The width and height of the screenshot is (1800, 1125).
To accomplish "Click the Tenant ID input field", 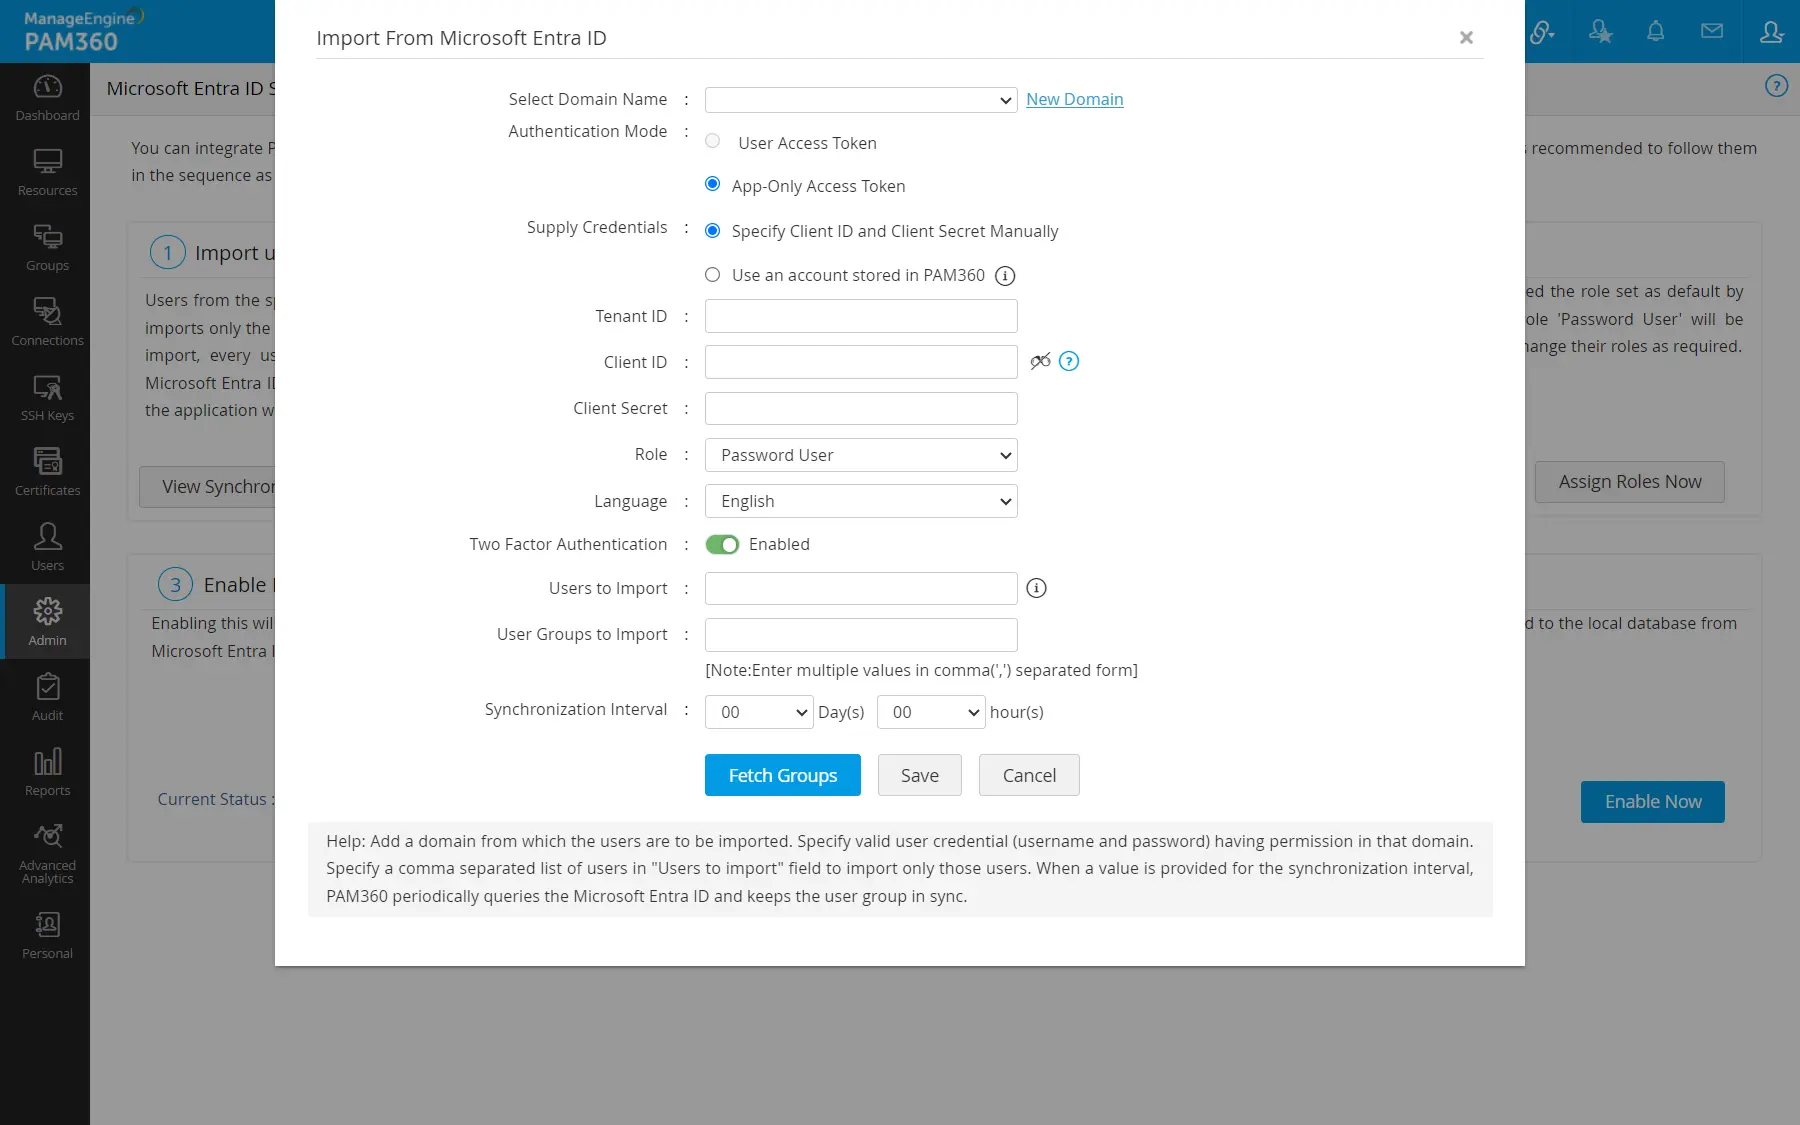I will click(861, 316).
